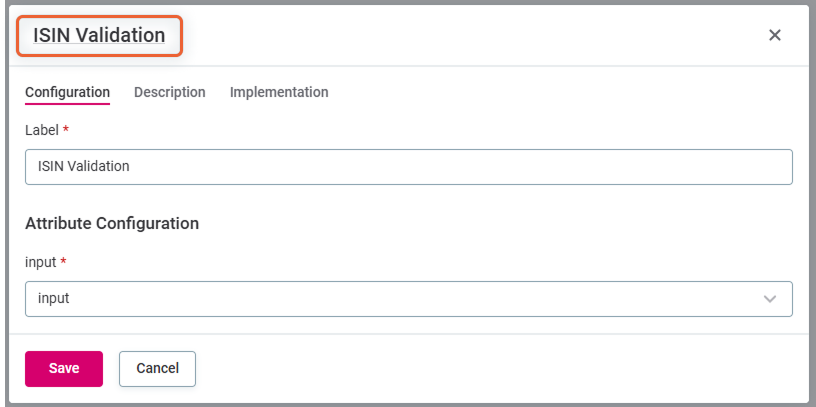Switch to the Configuration tab
Image resolution: width=816 pixels, height=407 pixels.
pyautogui.click(x=67, y=92)
